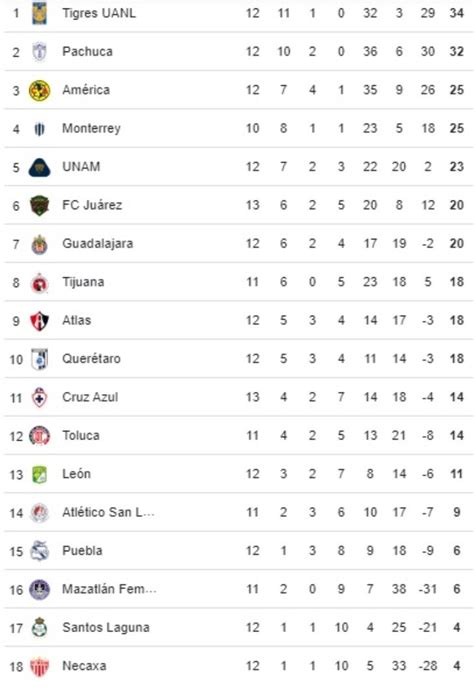Click Tigres UANL's 34 points value

[456, 13]
